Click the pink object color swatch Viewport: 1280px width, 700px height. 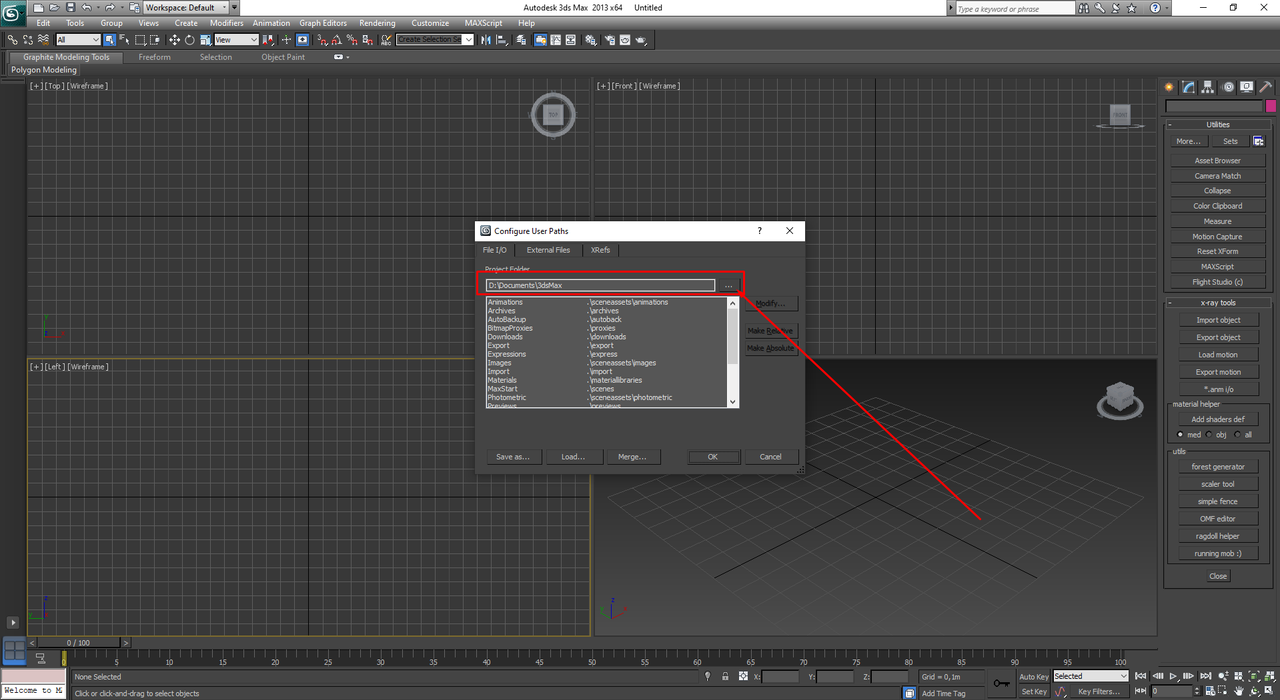(x=1270, y=106)
